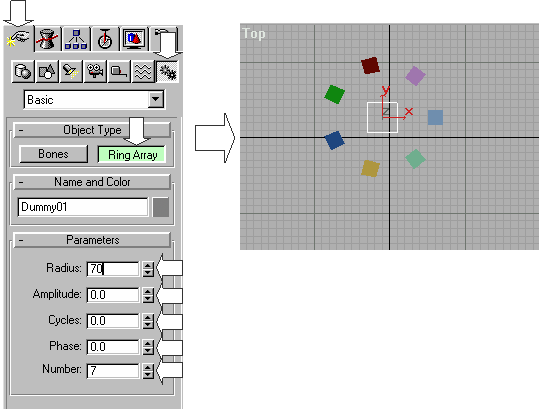Select the Cameras category icon
Viewport: 539px width, 409px height.
tap(95, 71)
